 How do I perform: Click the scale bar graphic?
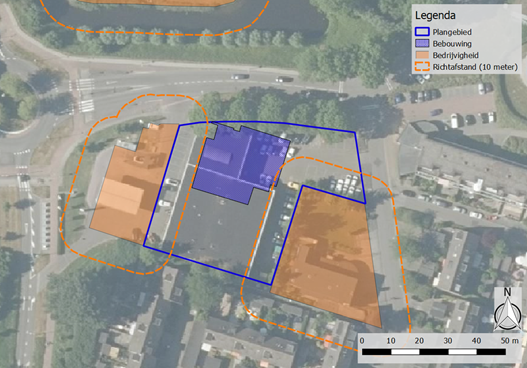[x=434, y=352]
